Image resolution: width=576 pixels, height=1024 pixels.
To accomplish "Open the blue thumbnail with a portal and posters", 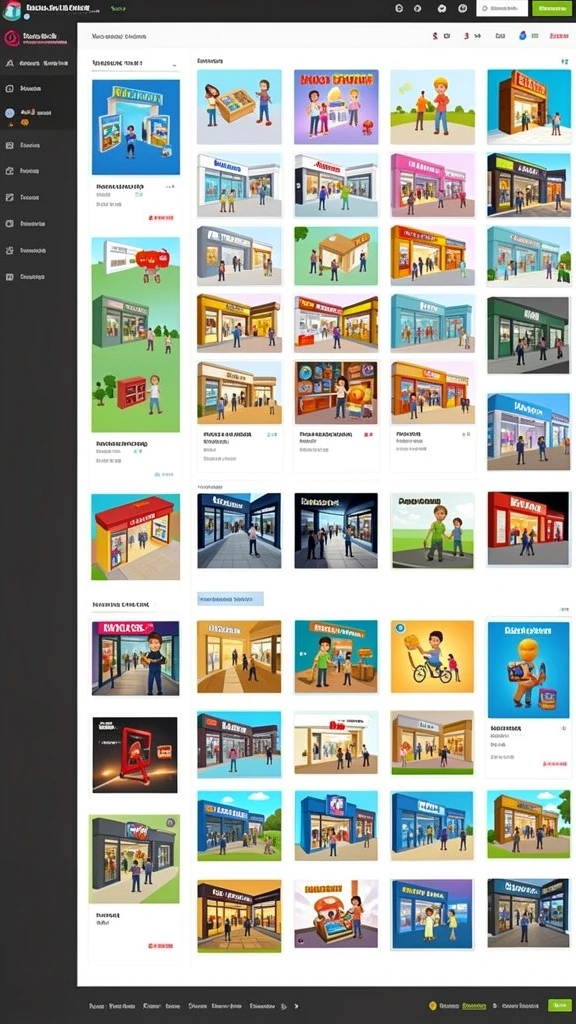I will [136, 127].
